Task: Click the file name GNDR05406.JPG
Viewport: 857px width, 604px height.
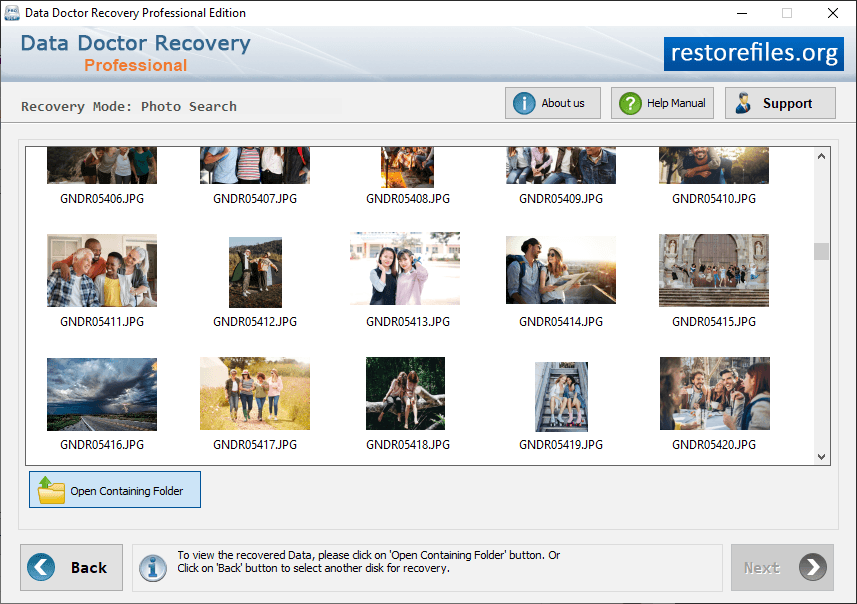Action: [102, 198]
